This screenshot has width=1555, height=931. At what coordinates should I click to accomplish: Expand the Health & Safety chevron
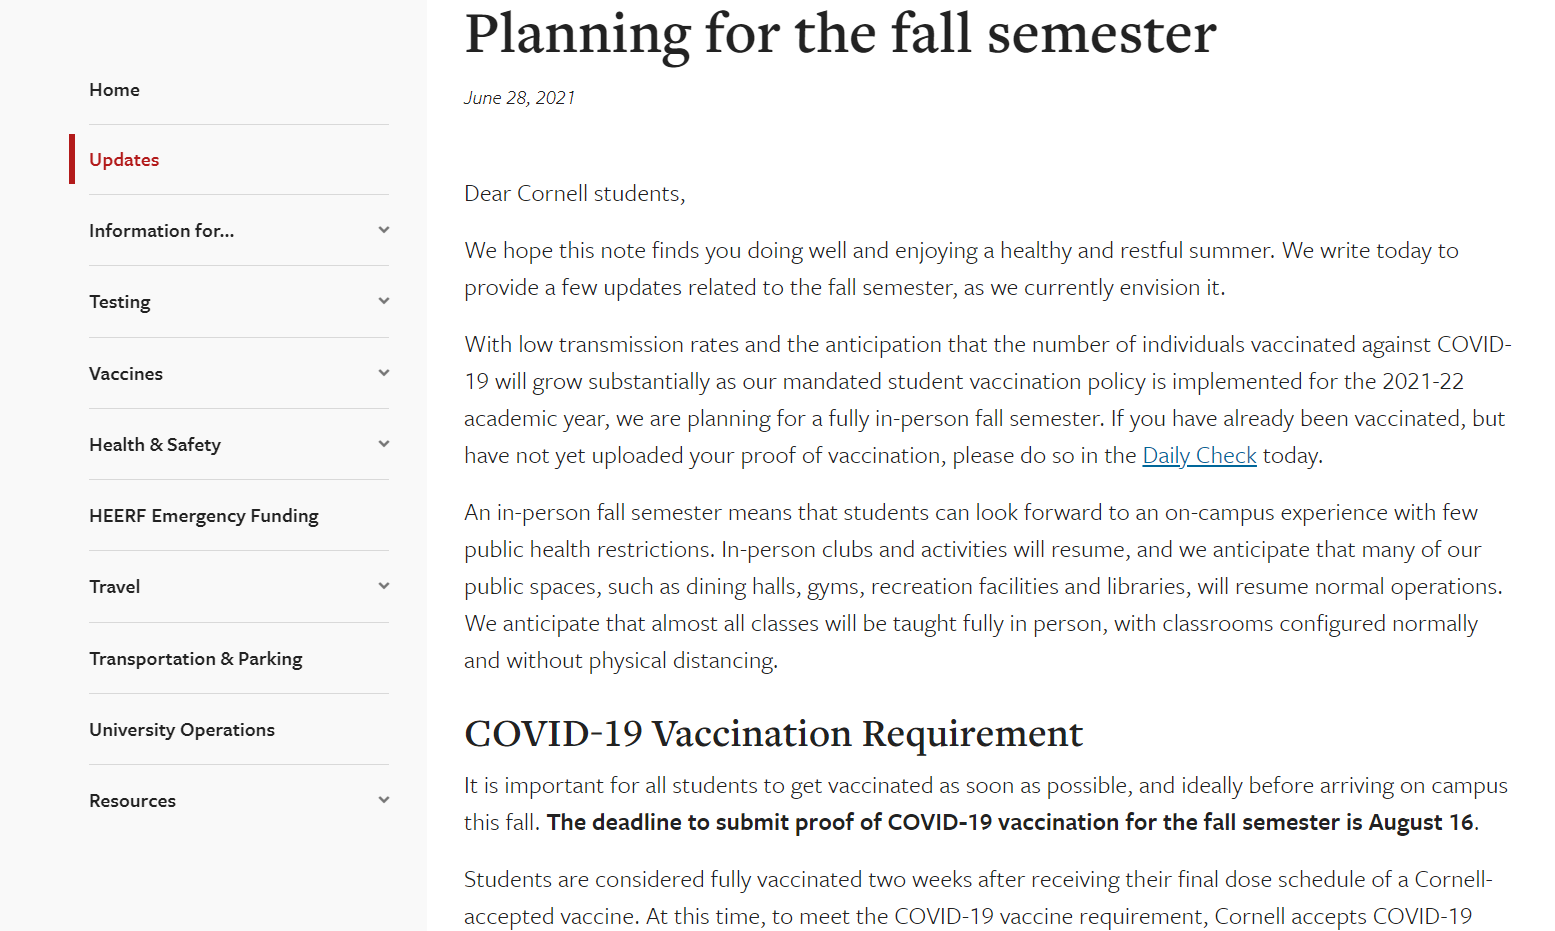tap(384, 444)
